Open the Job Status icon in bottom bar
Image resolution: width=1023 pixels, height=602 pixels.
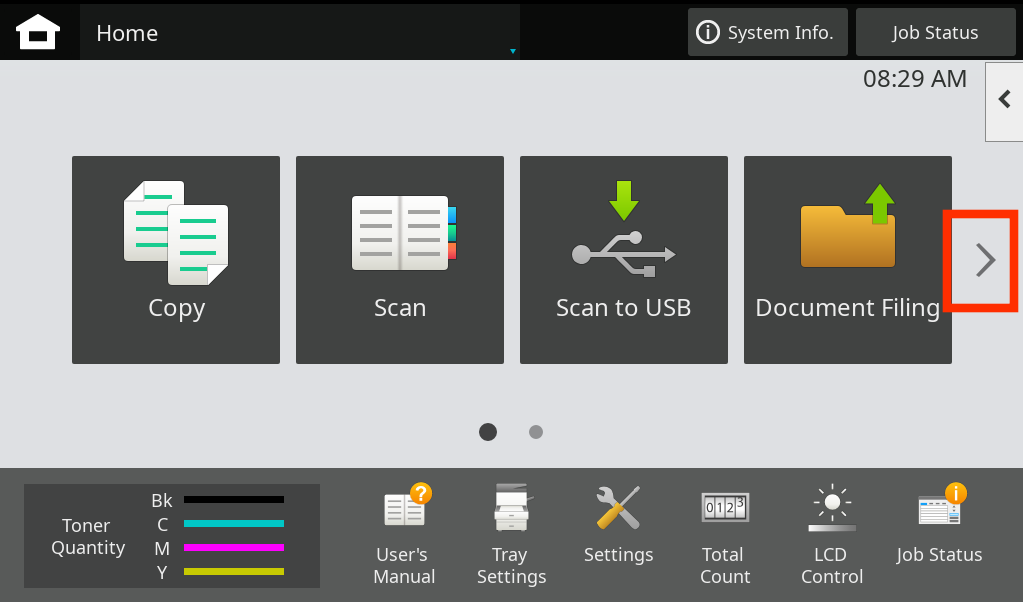pos(939,526)
